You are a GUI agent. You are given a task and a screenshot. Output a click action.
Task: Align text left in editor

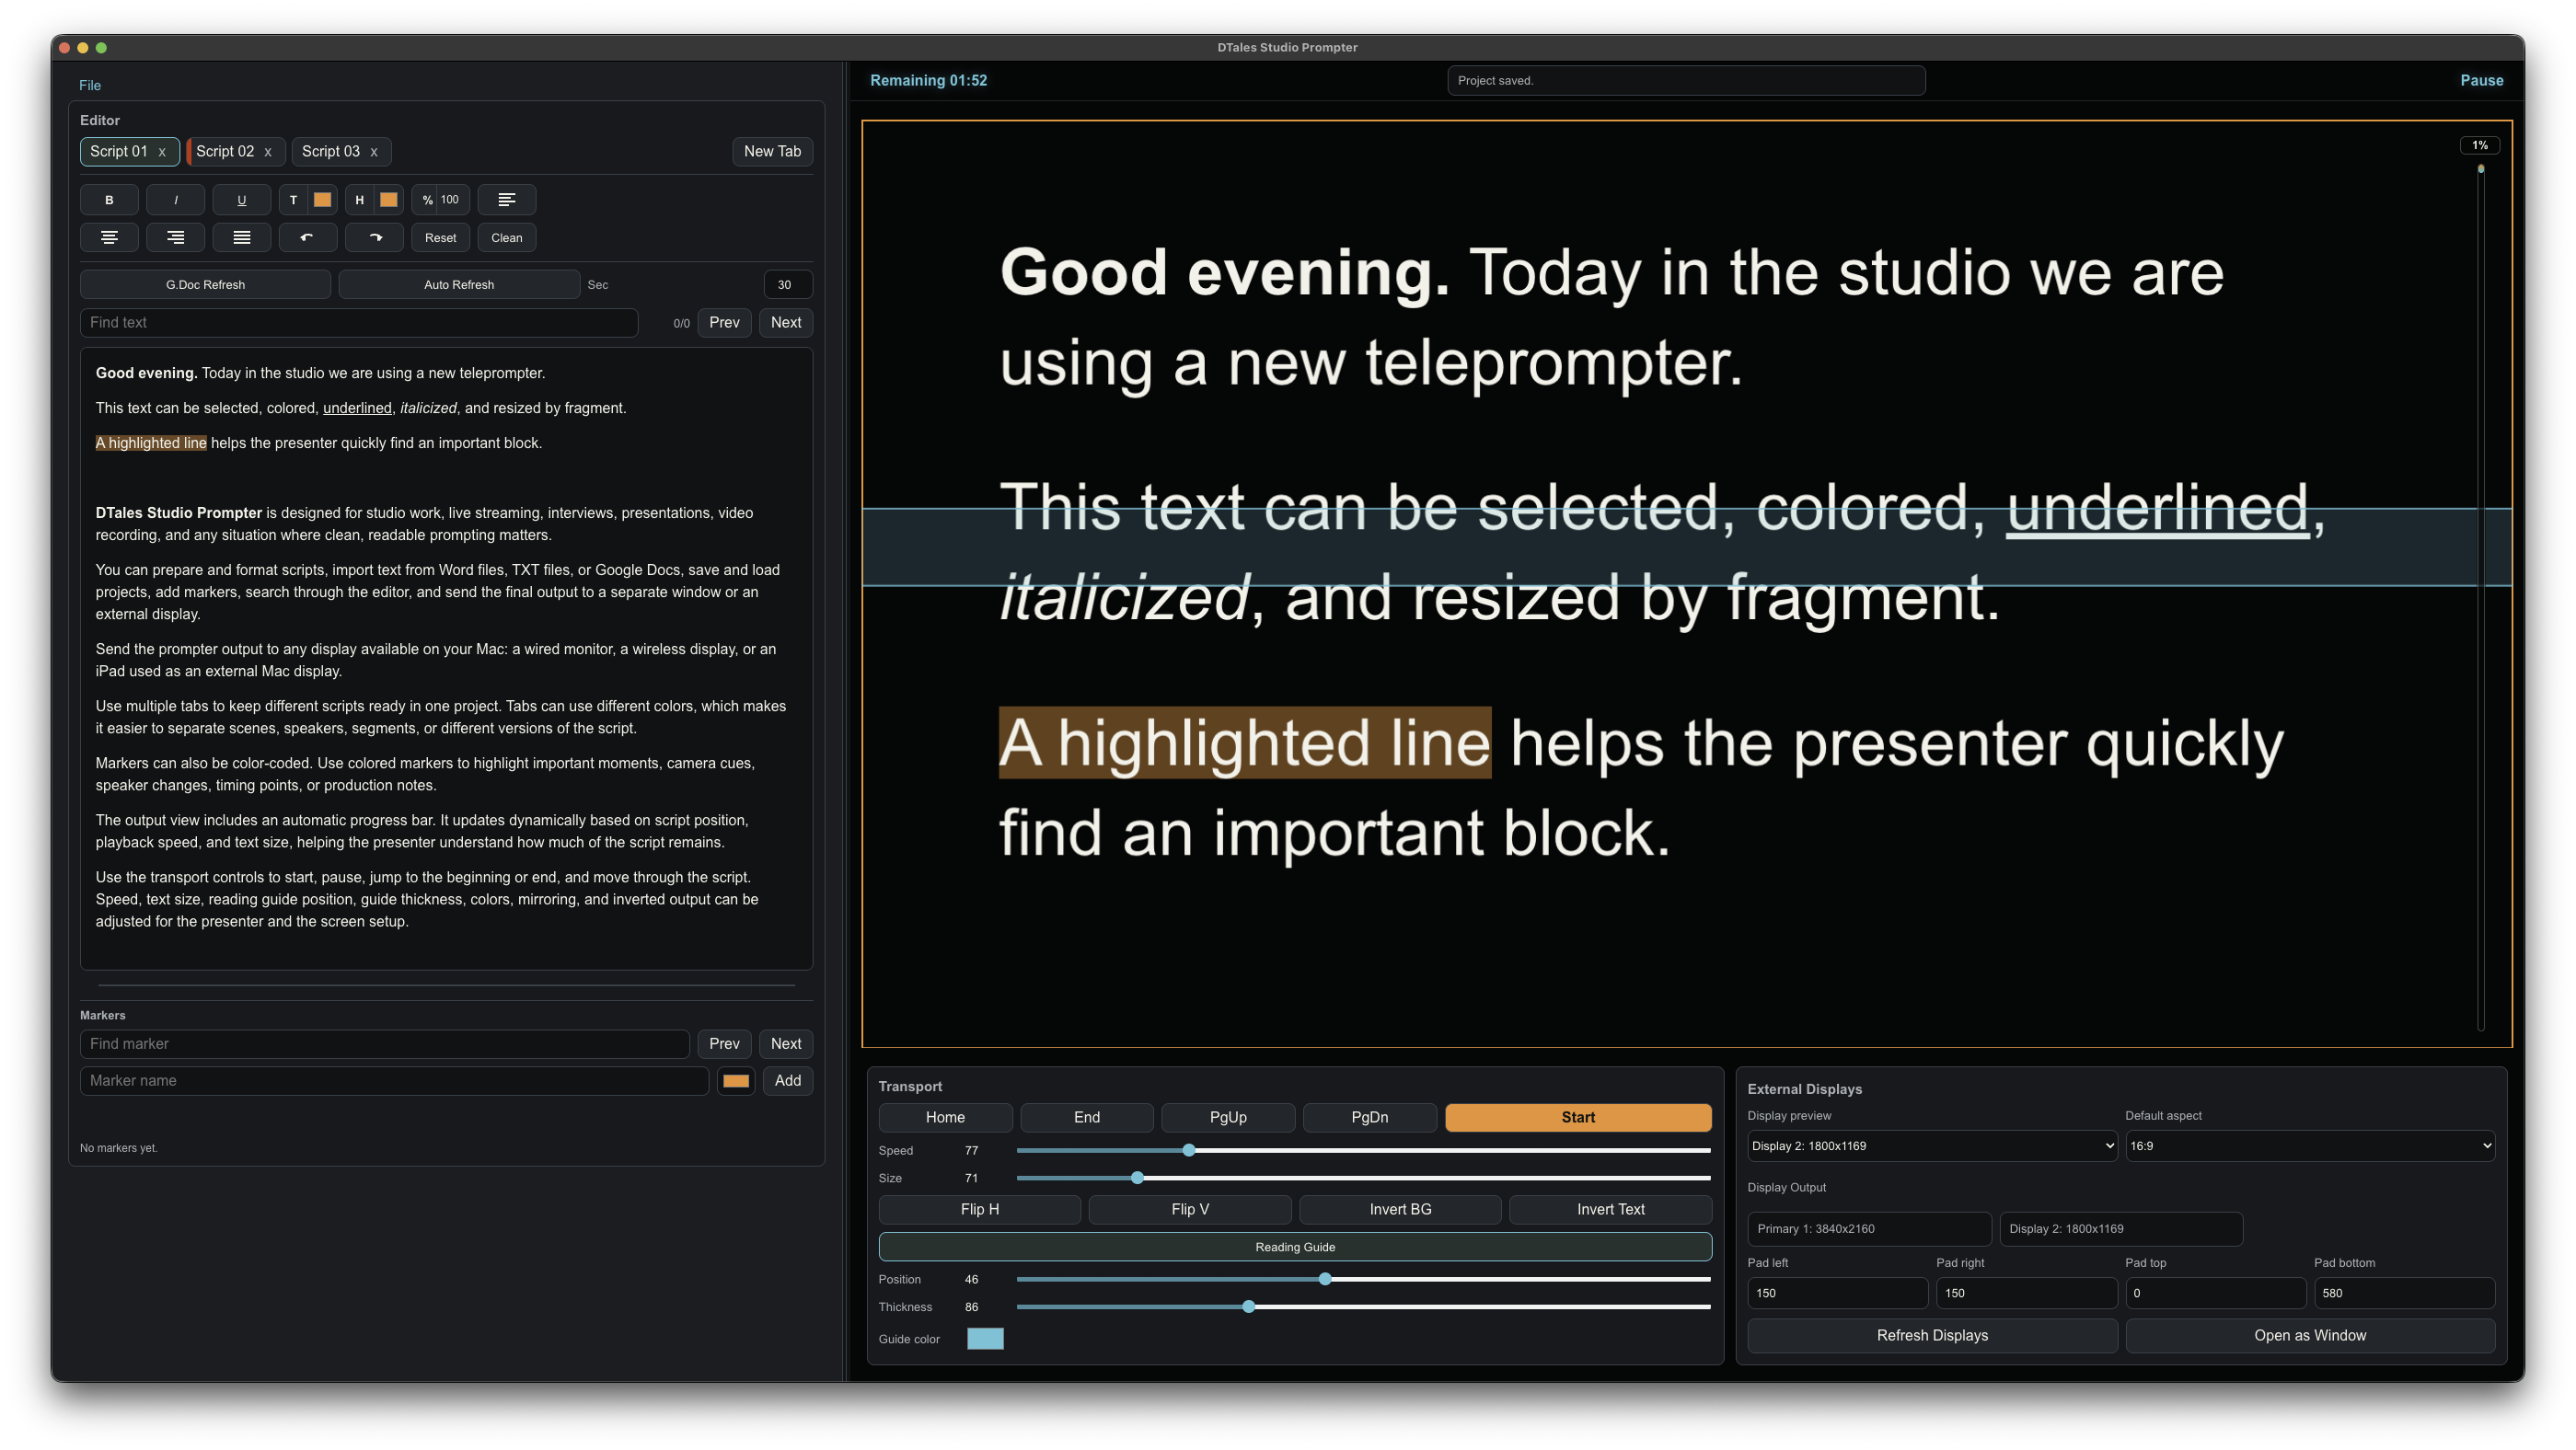[x=506, y=200]
